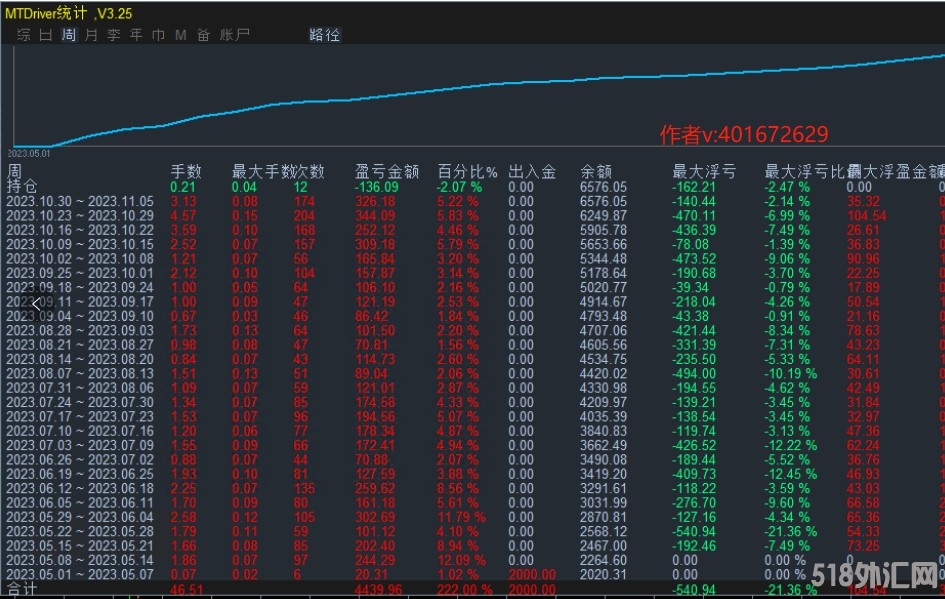Click the 326.18 profit amount cell
This screenshot has height=599, width=945.
pyautogui.click(x=375, y=201)
